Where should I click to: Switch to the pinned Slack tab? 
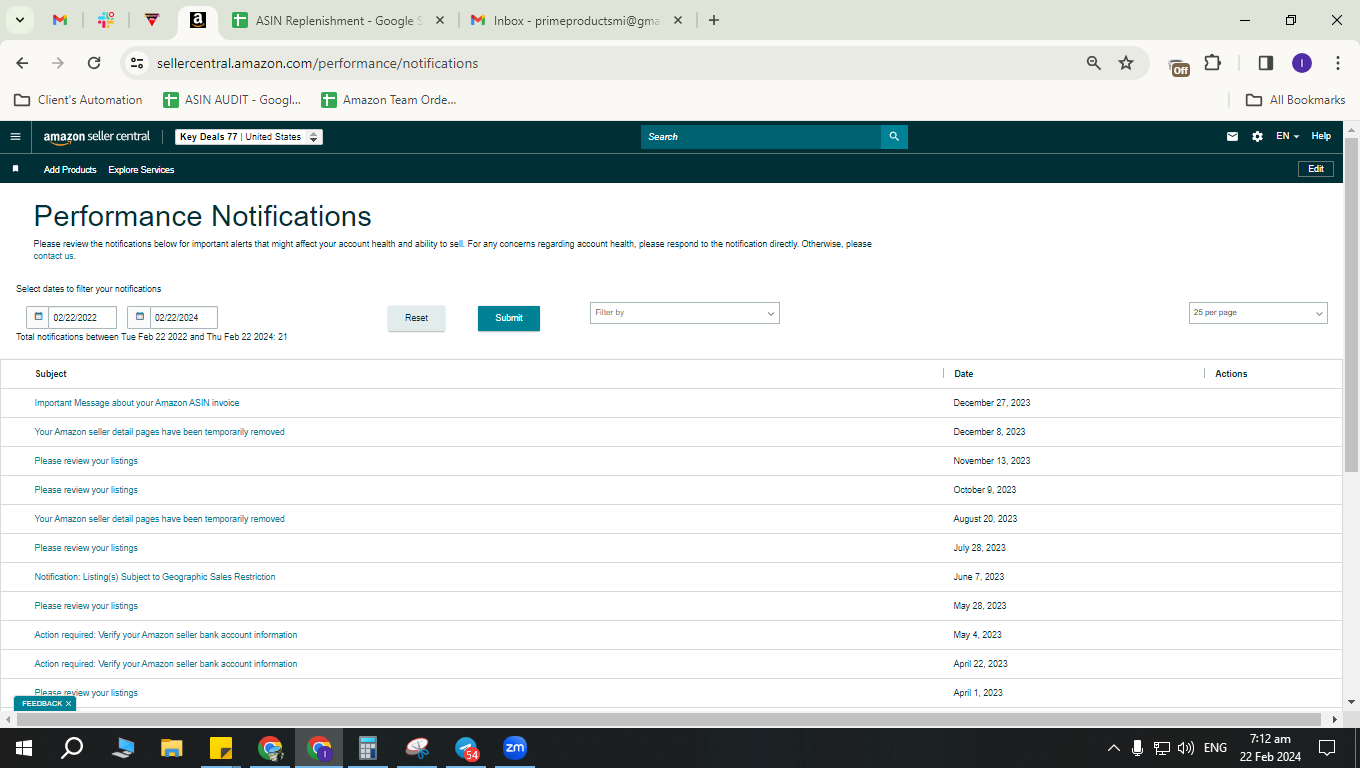coord(106,20)
